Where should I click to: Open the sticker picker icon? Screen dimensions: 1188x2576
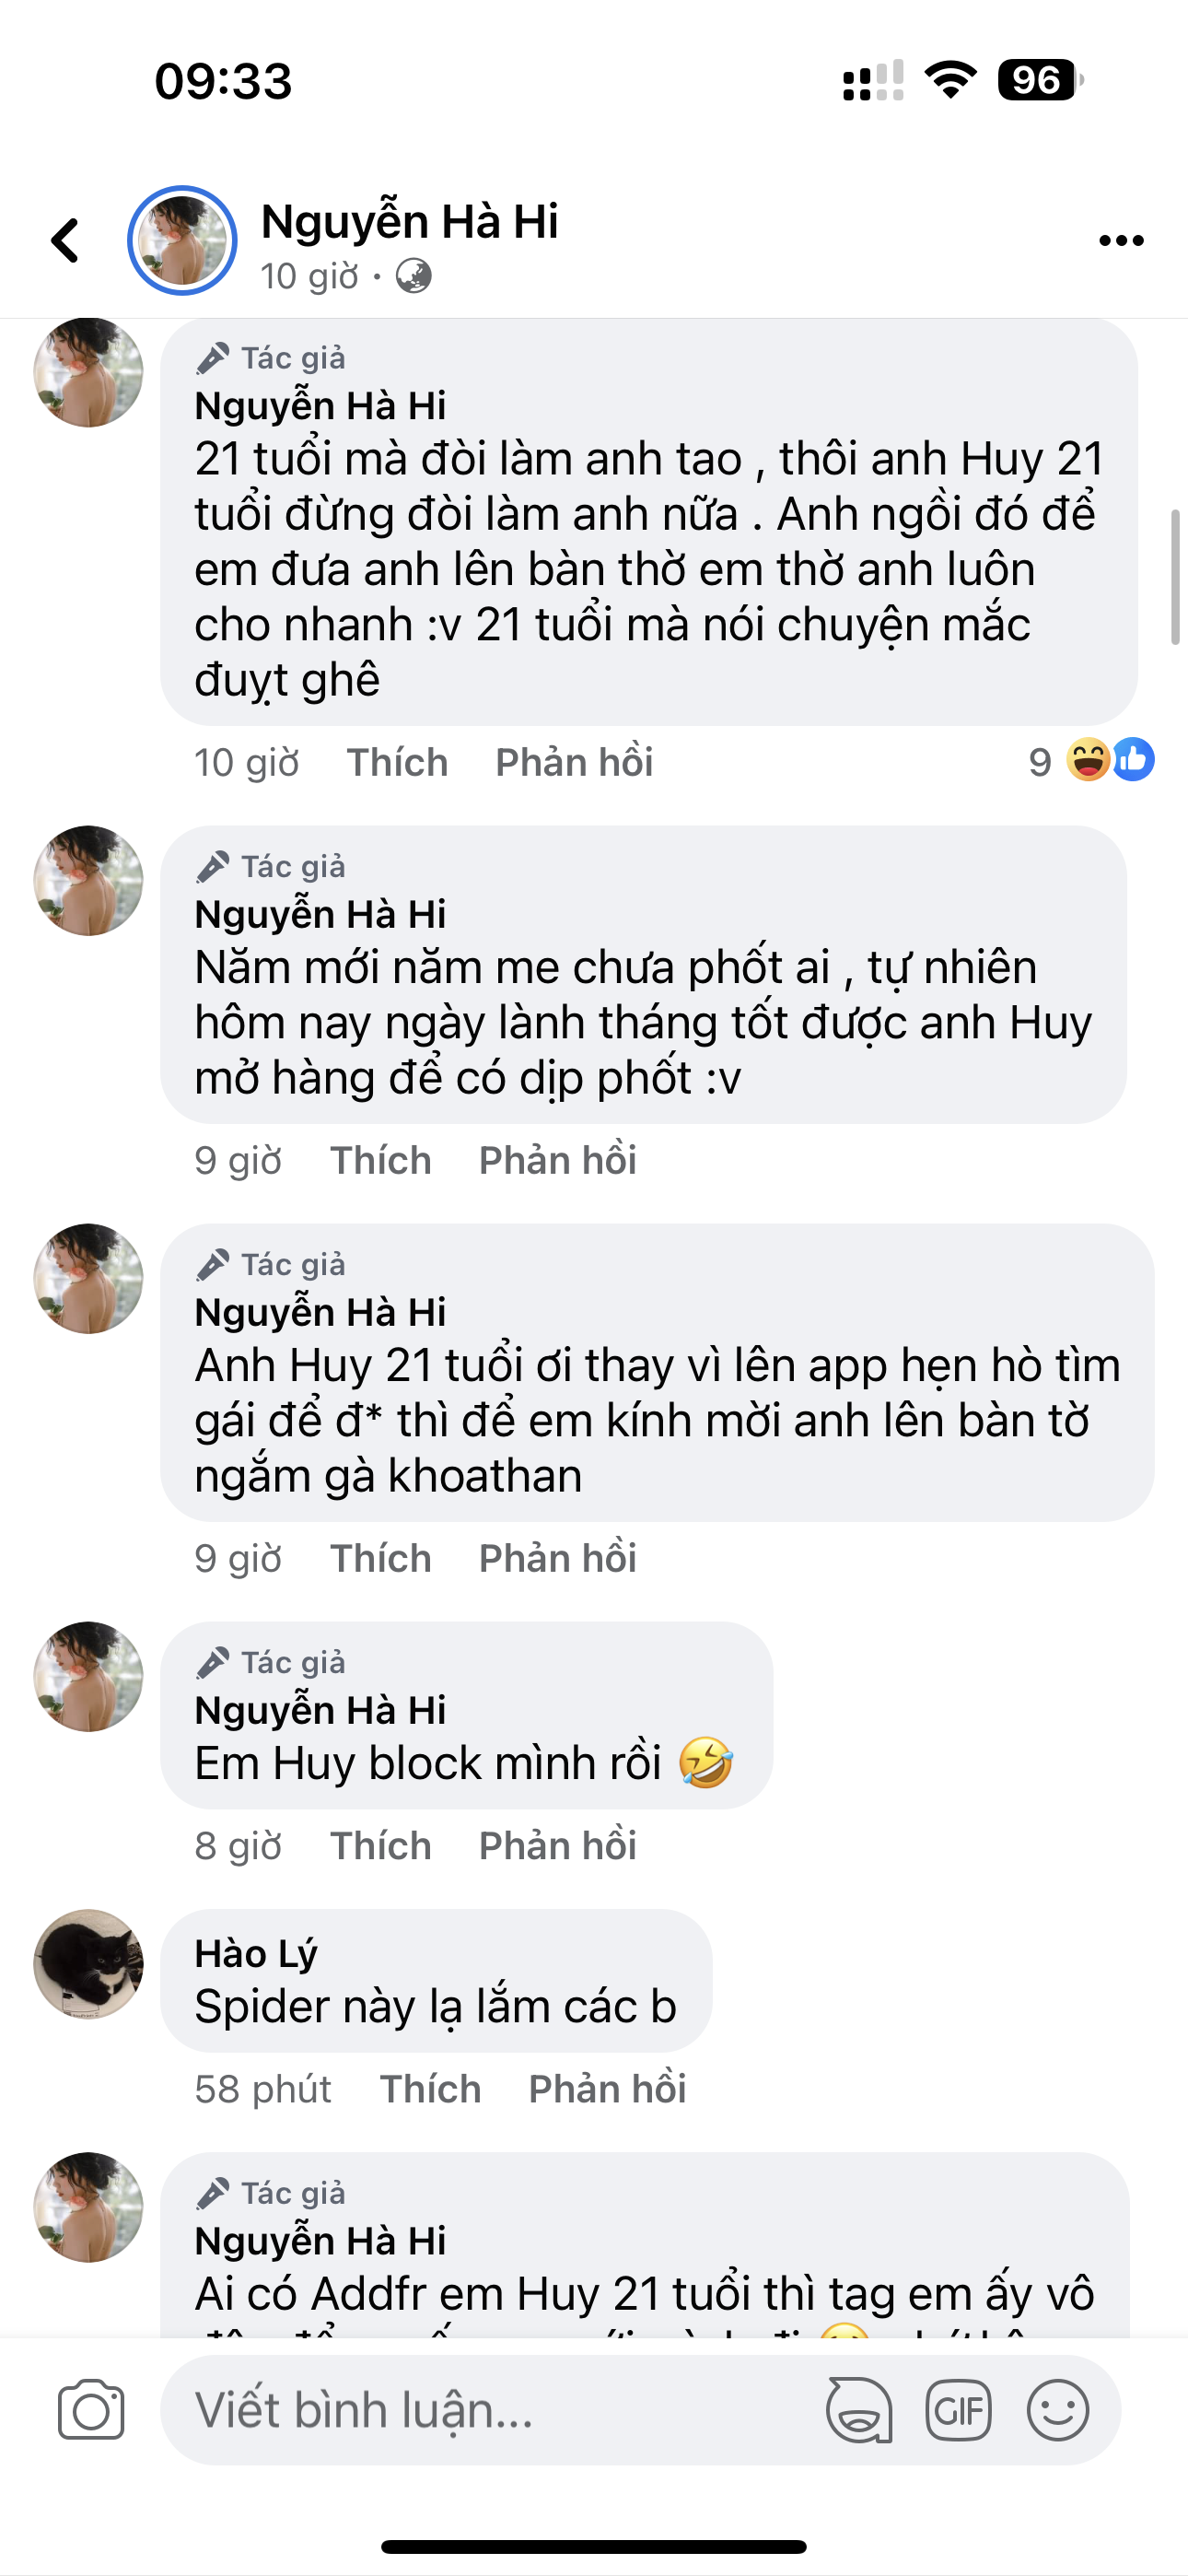pyautogui.click(x=858, y=2410)
